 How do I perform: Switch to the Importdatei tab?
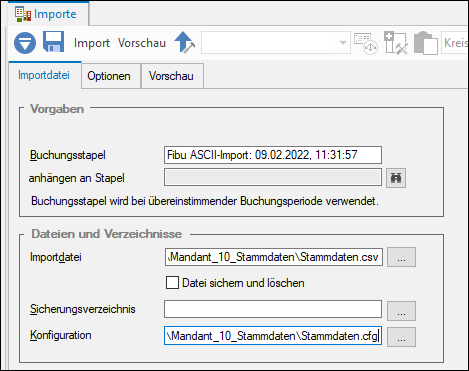44,75
